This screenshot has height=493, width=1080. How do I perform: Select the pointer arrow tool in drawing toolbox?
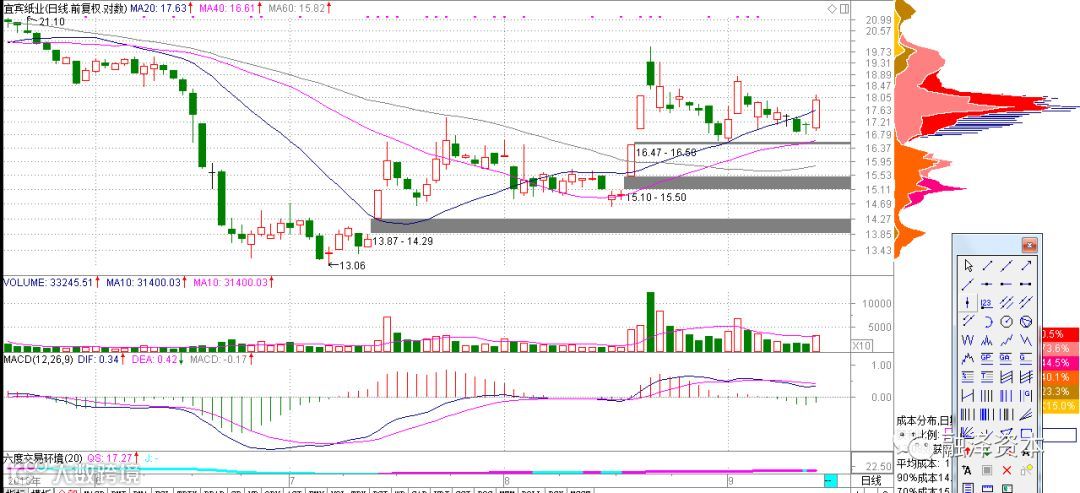coord(968,266)
